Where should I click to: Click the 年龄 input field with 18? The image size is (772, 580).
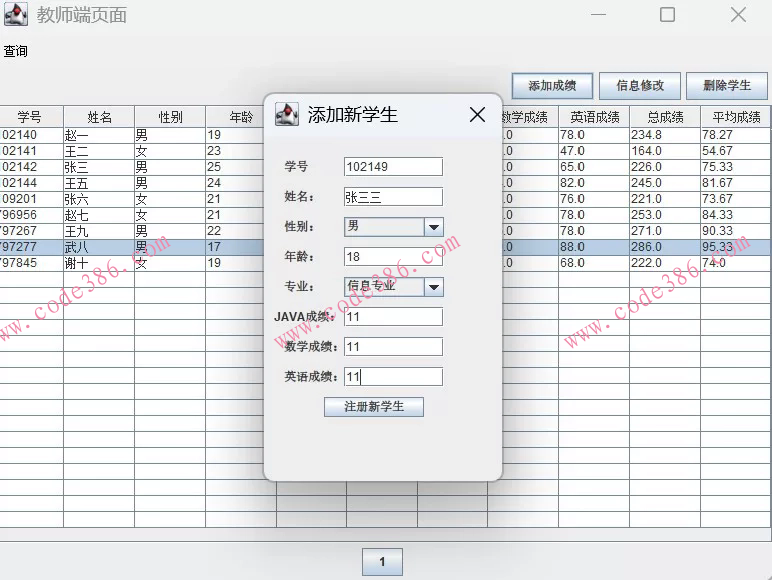[393, 257]
